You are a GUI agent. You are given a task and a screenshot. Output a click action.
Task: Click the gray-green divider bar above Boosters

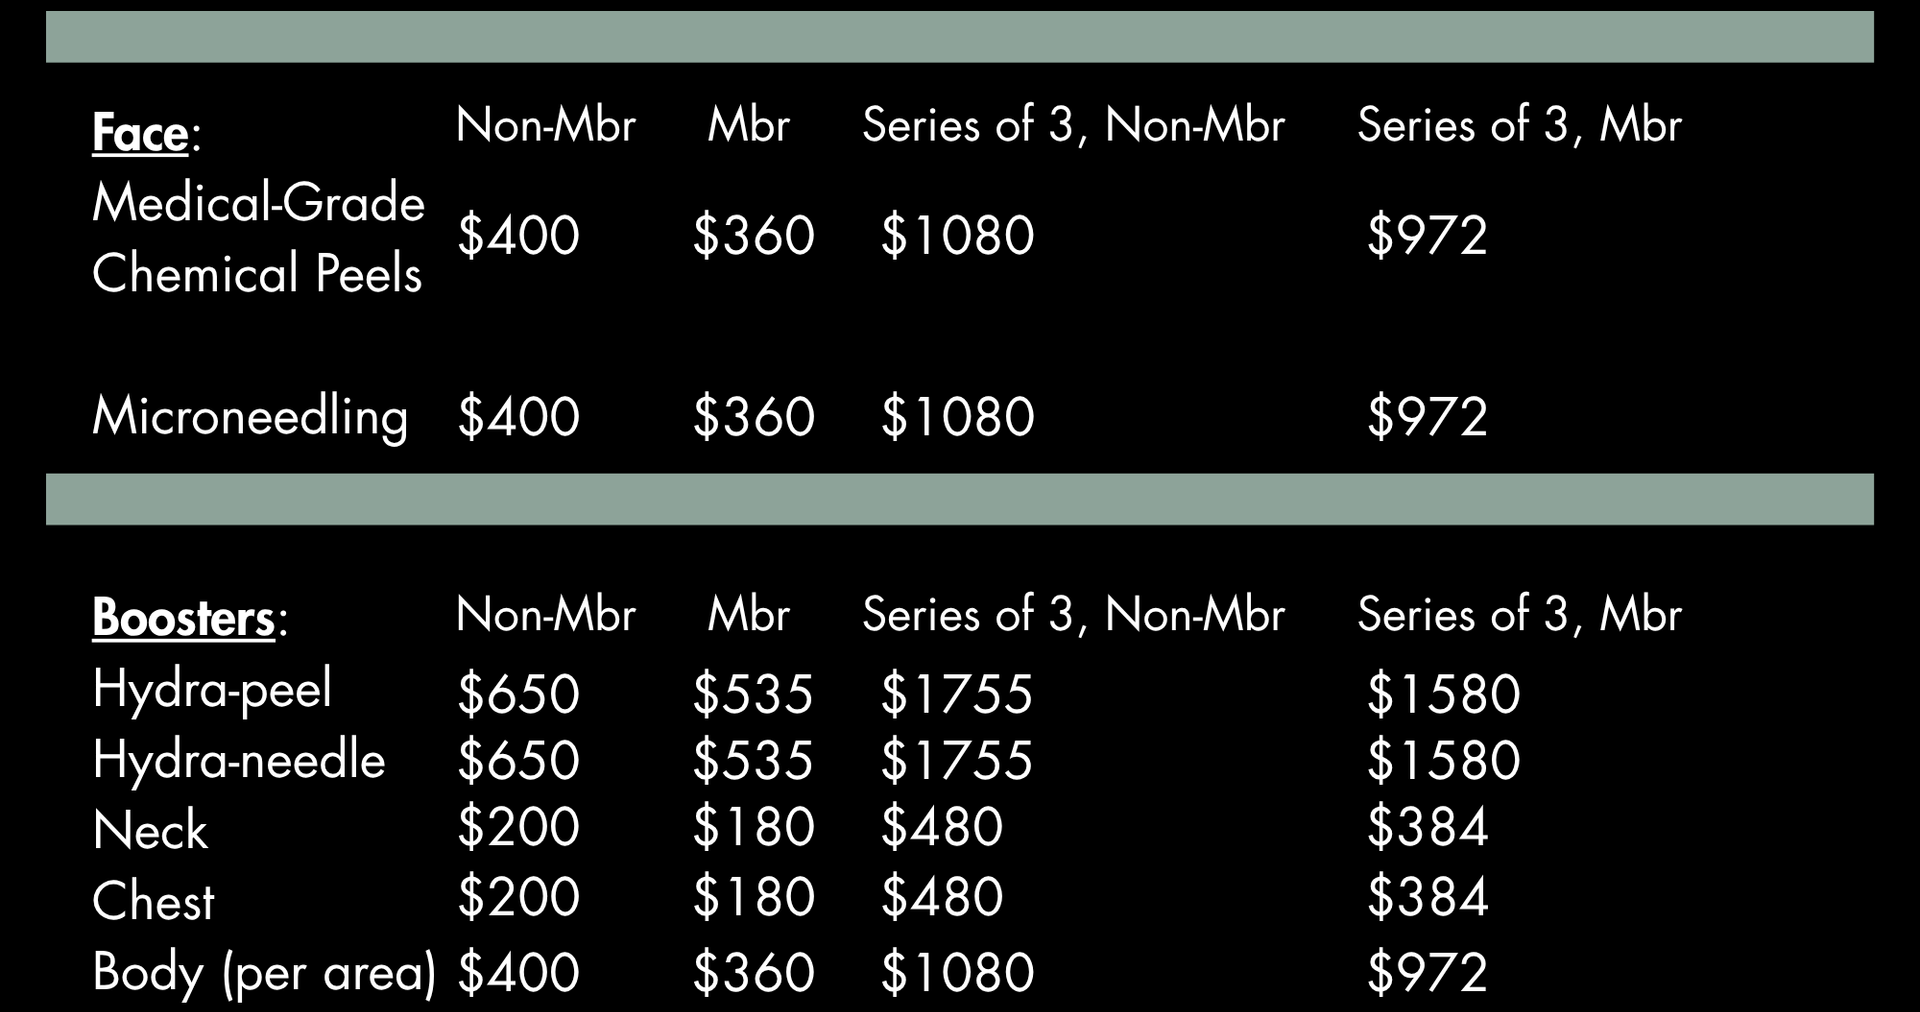(x=960, y=499)
